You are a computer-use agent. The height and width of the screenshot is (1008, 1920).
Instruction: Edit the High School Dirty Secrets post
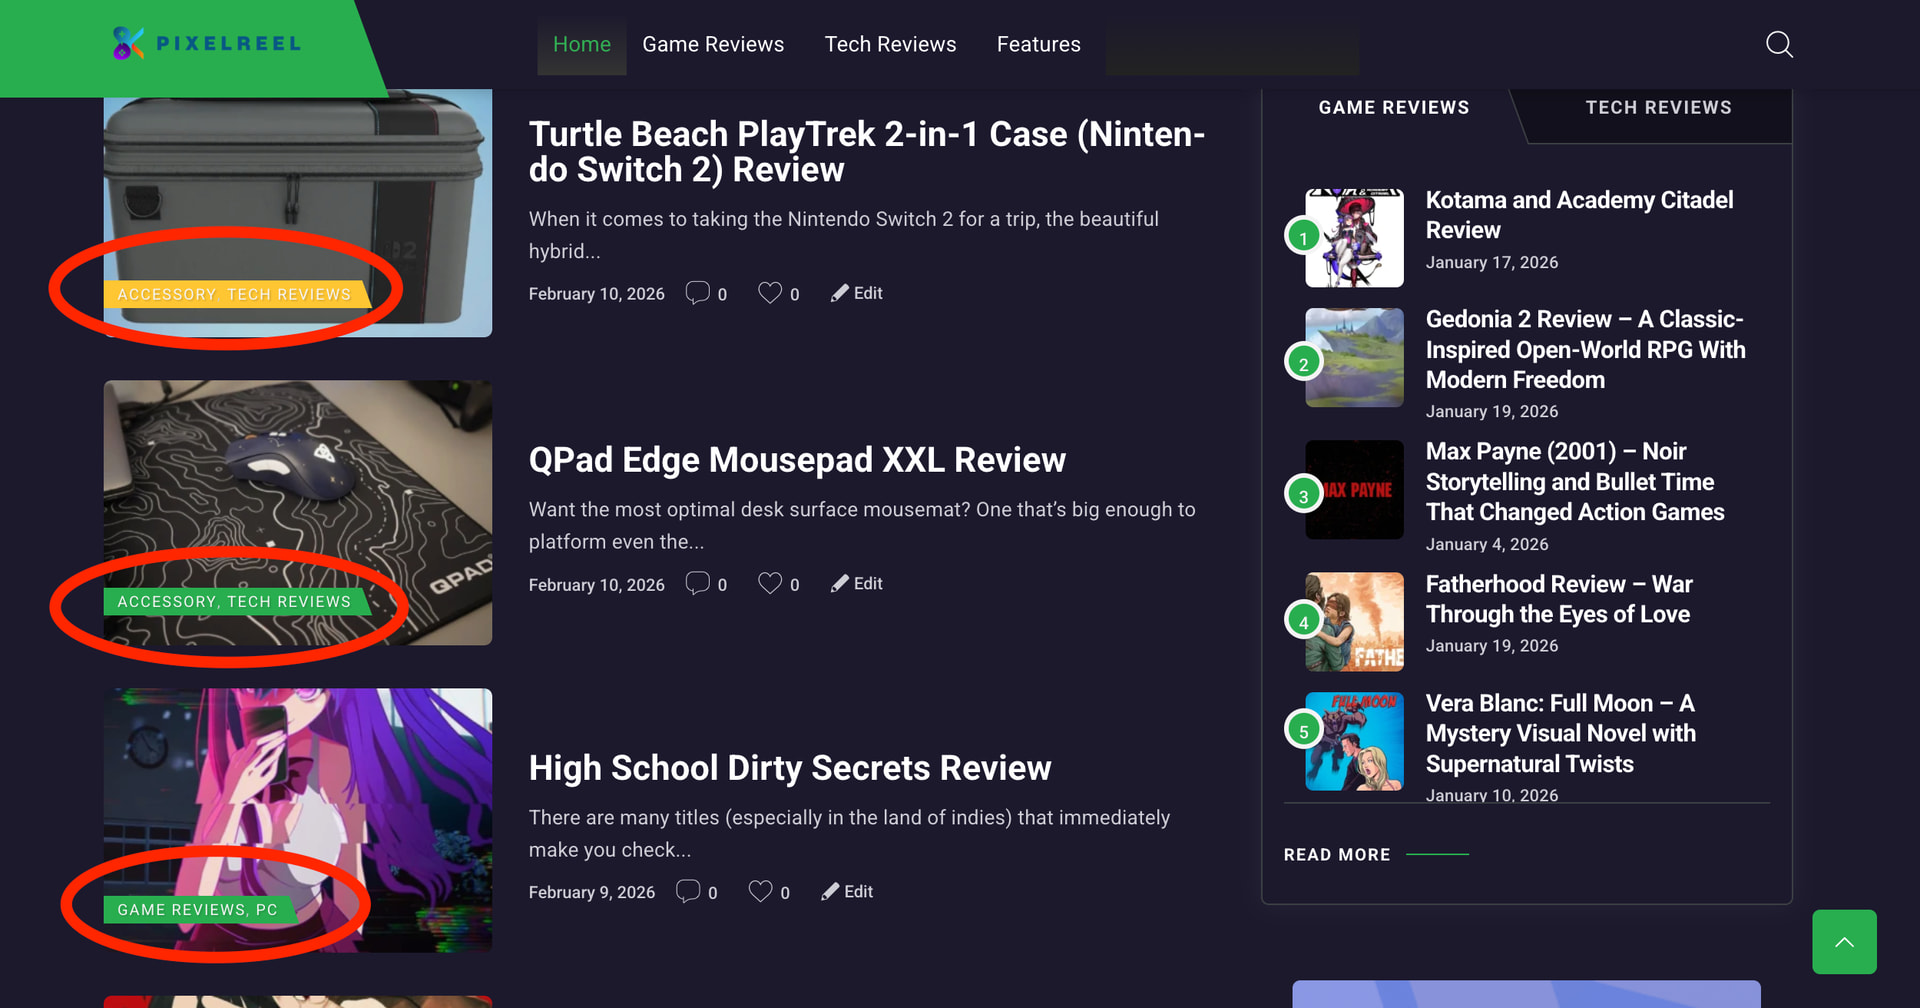[x=848, y=892]
